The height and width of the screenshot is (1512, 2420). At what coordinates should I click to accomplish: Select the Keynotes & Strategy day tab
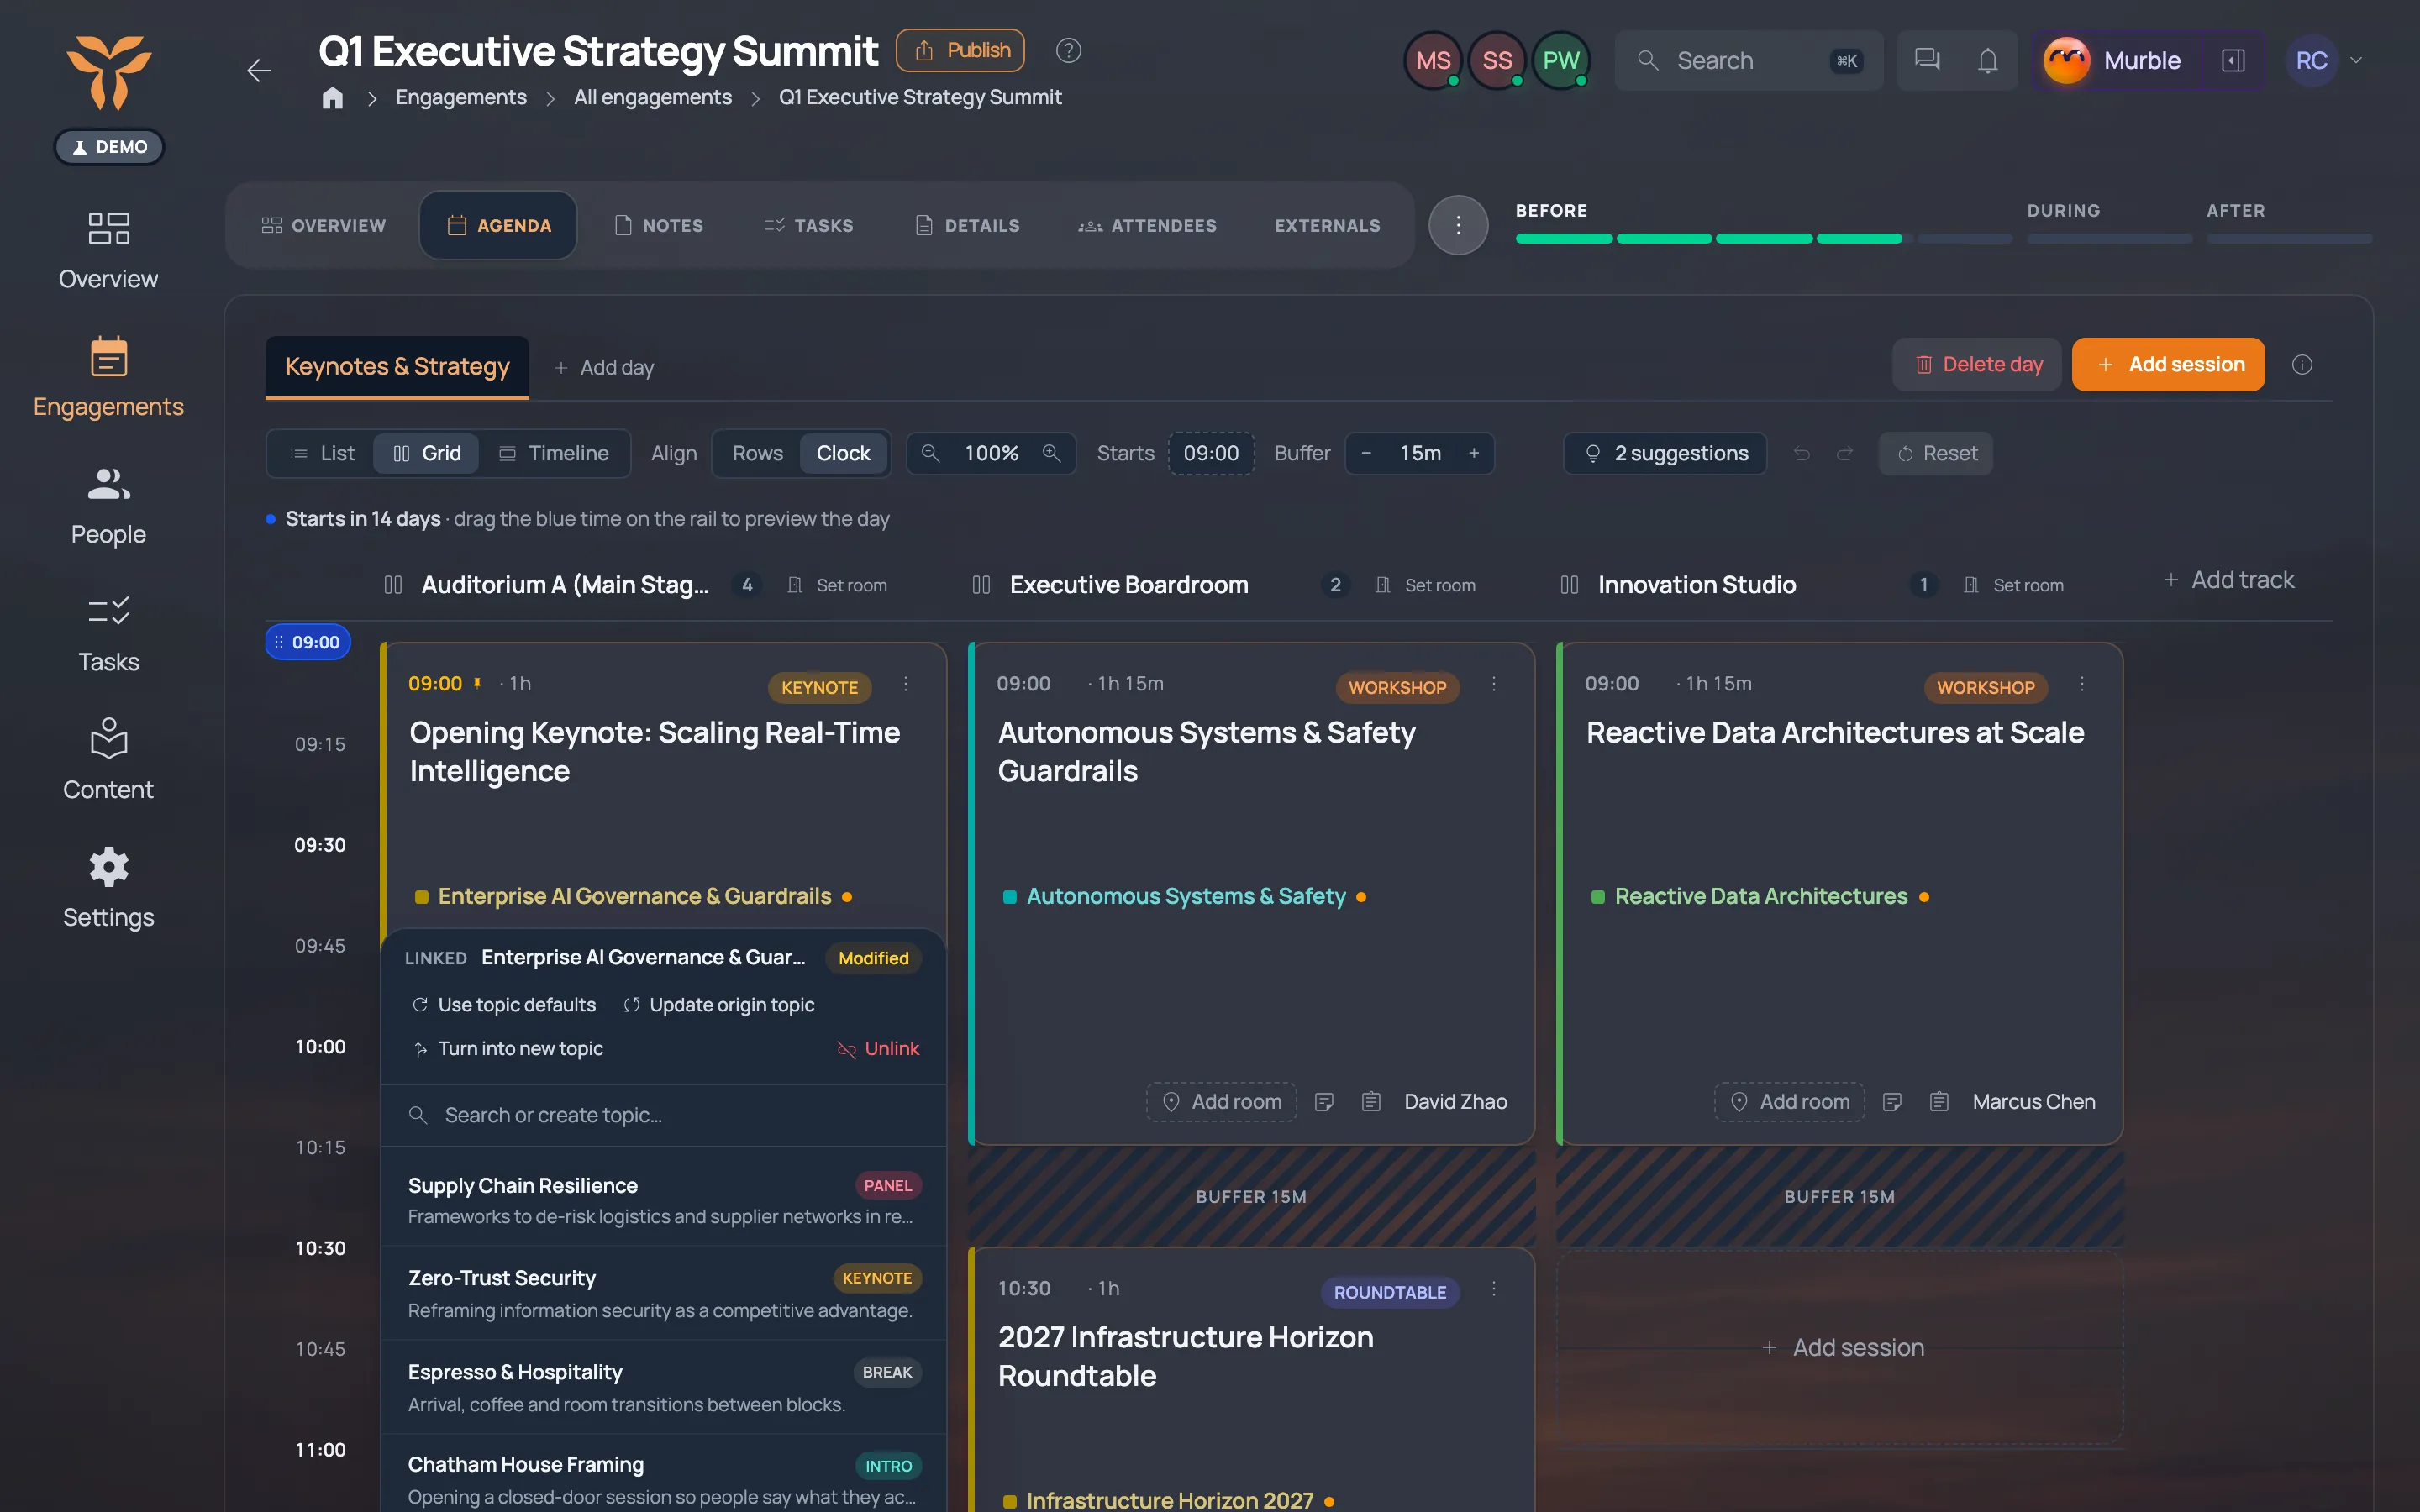point(397,367)
